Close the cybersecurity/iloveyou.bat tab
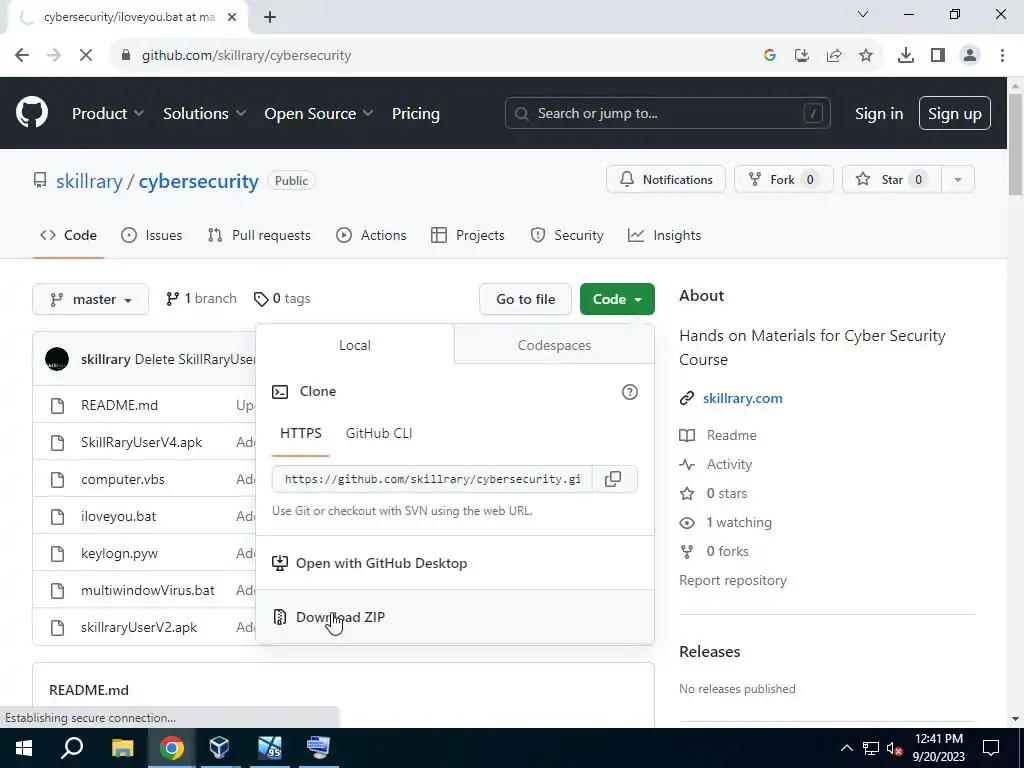Screen dimensions: 1024x768 pos(232,17)
